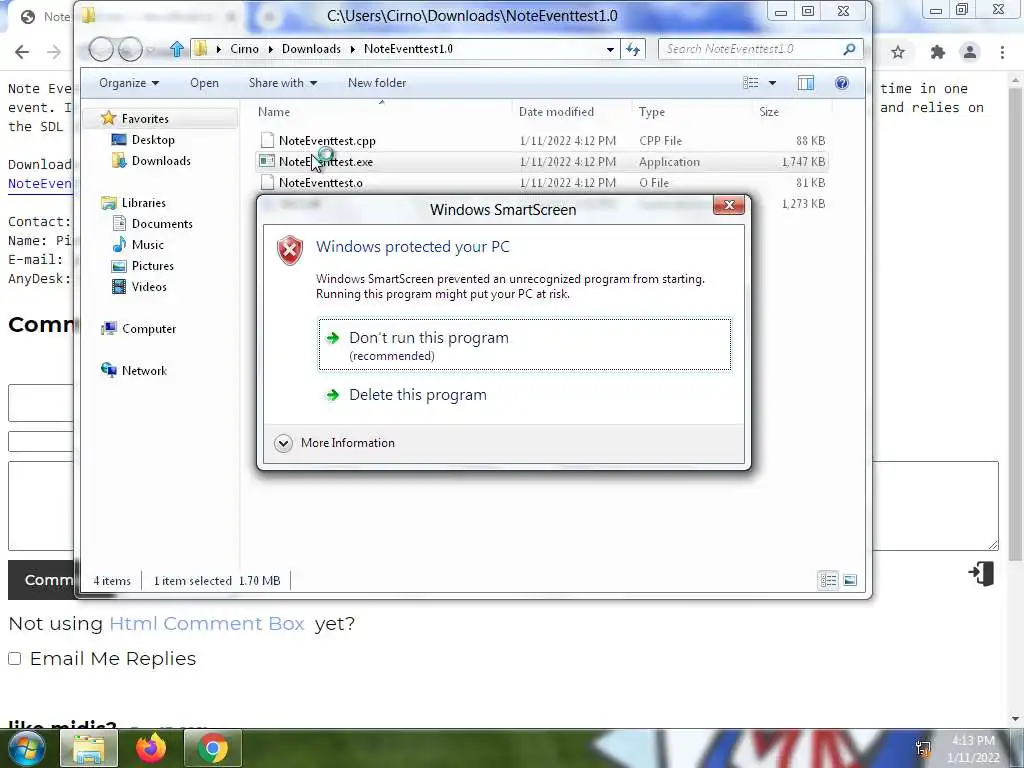Open Downloads in navigation pane
Image resolution: width=1024 pixels, height=768 pixels.
(161, 161)
